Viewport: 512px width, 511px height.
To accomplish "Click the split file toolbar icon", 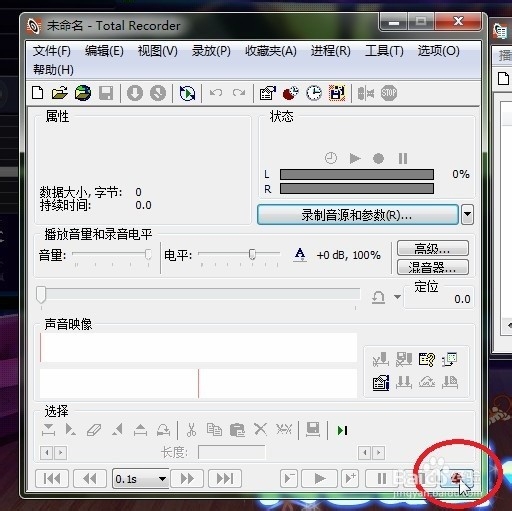I will [366, 93].
